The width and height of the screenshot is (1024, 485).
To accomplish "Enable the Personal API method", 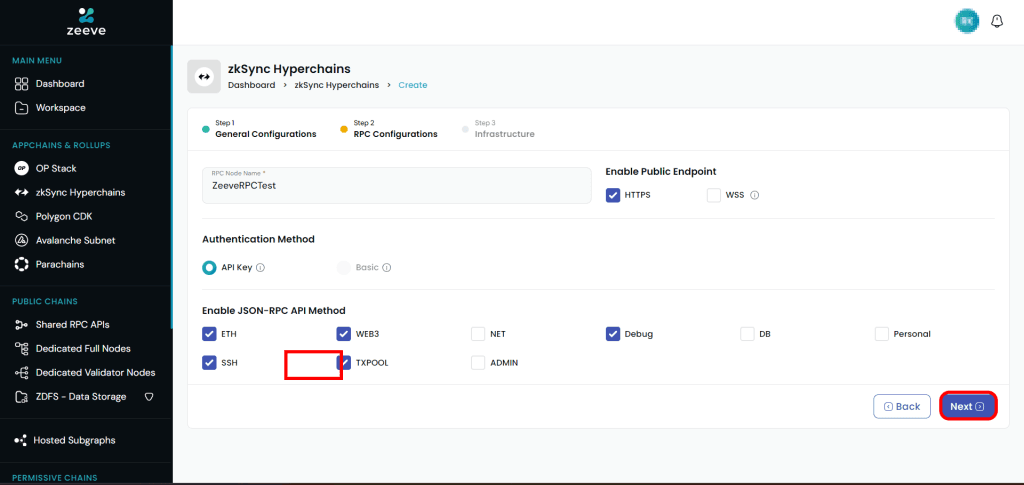I will coord(882,334).
